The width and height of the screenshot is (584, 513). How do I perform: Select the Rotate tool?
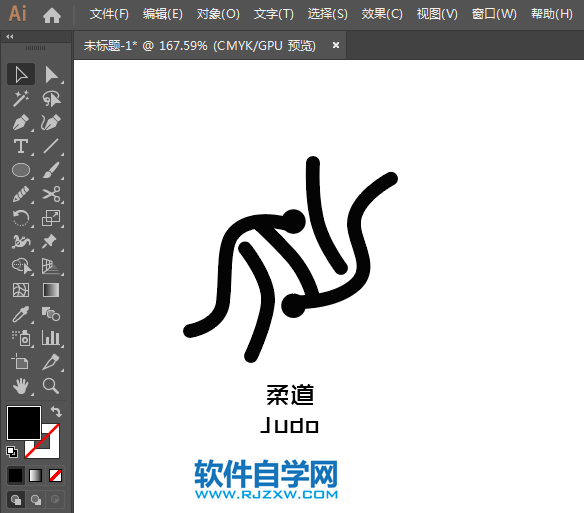[x=21, y=218]
